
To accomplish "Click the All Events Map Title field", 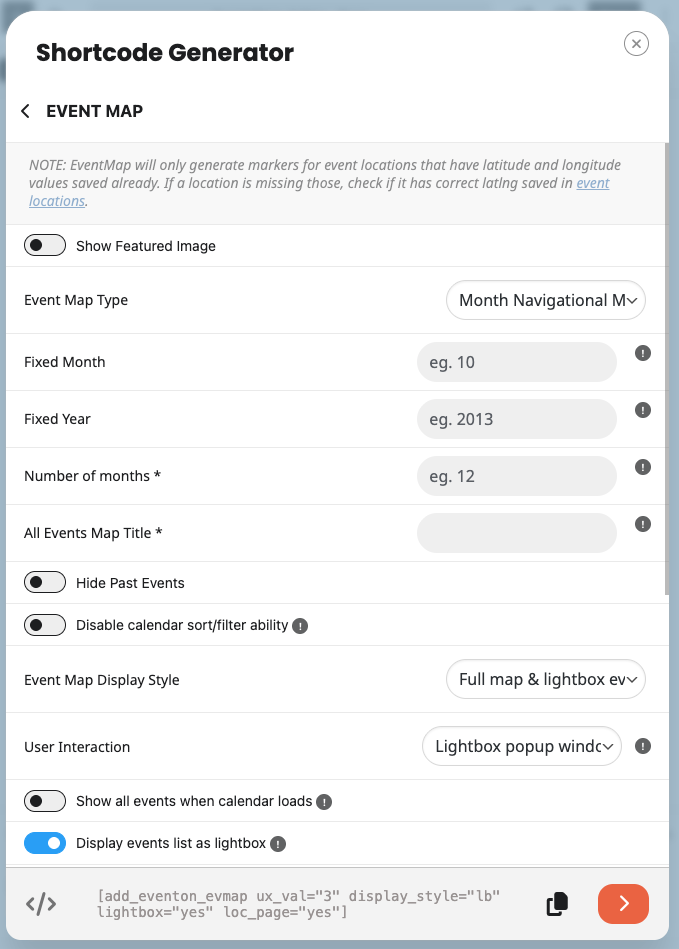I will [517, 533].
